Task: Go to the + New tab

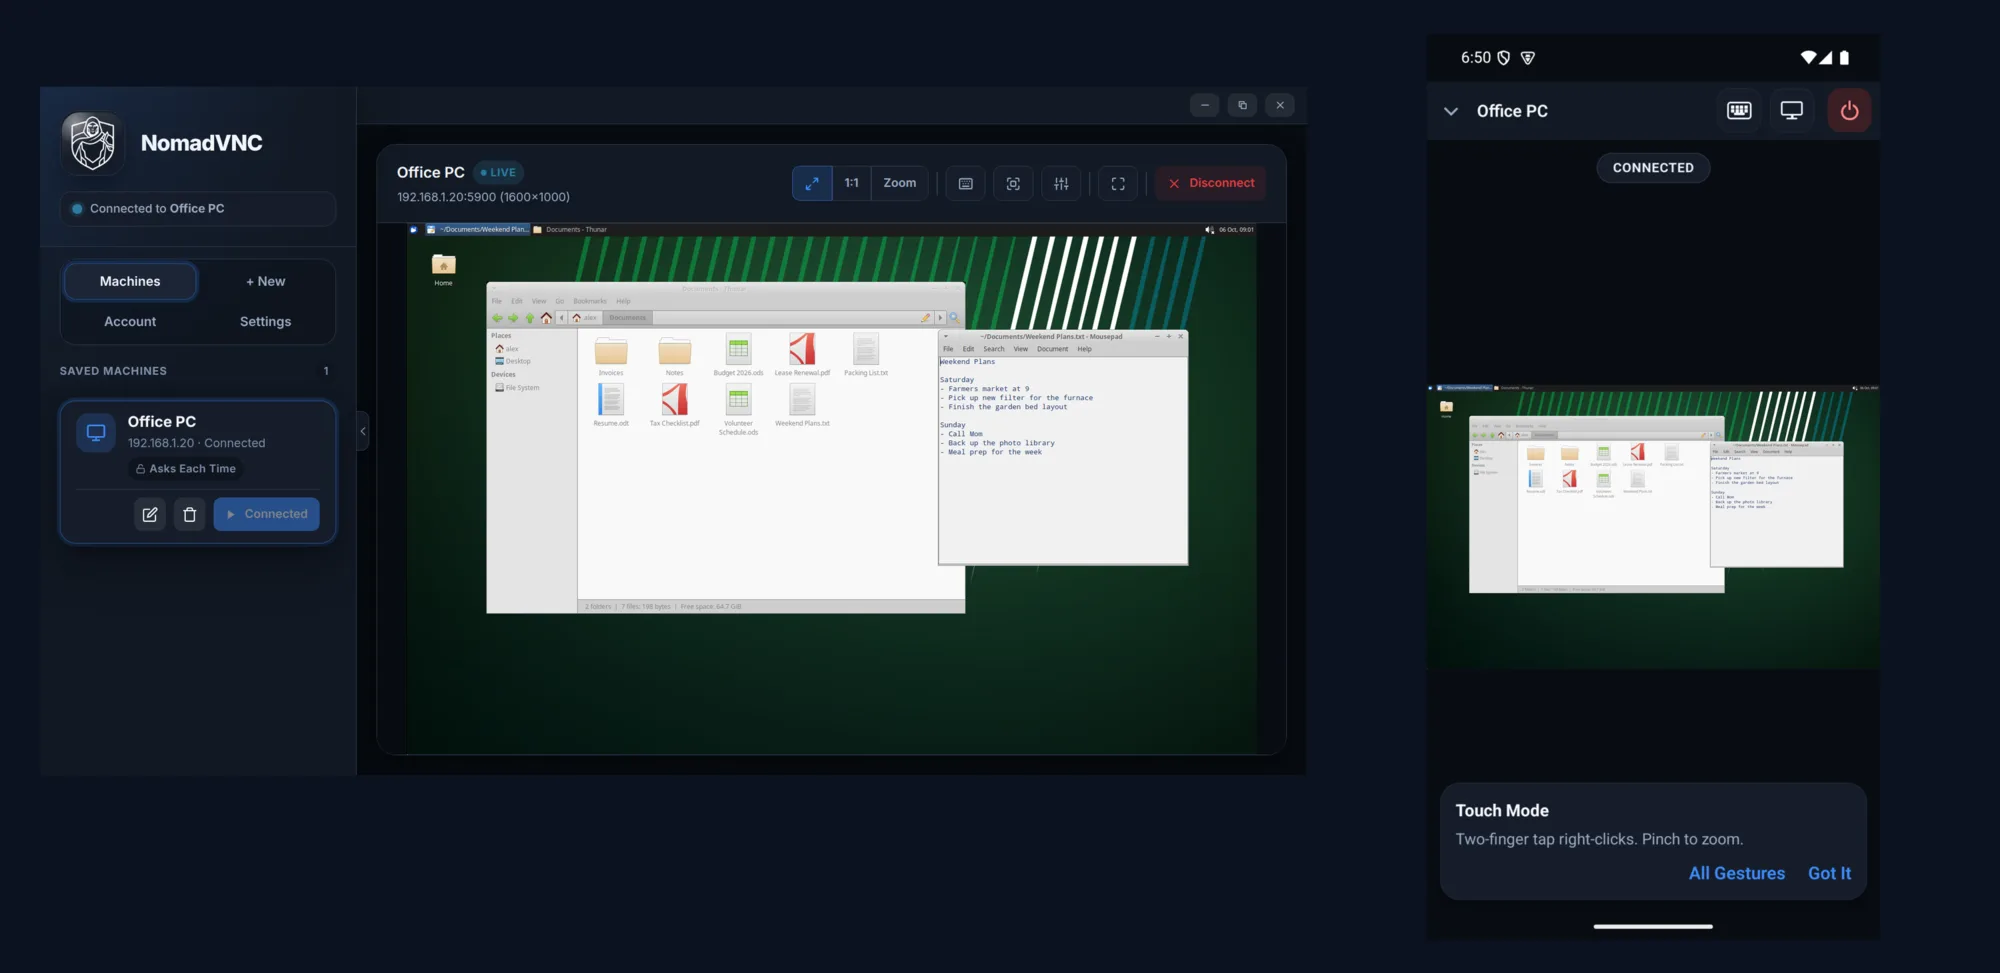Action: (266, 281)
